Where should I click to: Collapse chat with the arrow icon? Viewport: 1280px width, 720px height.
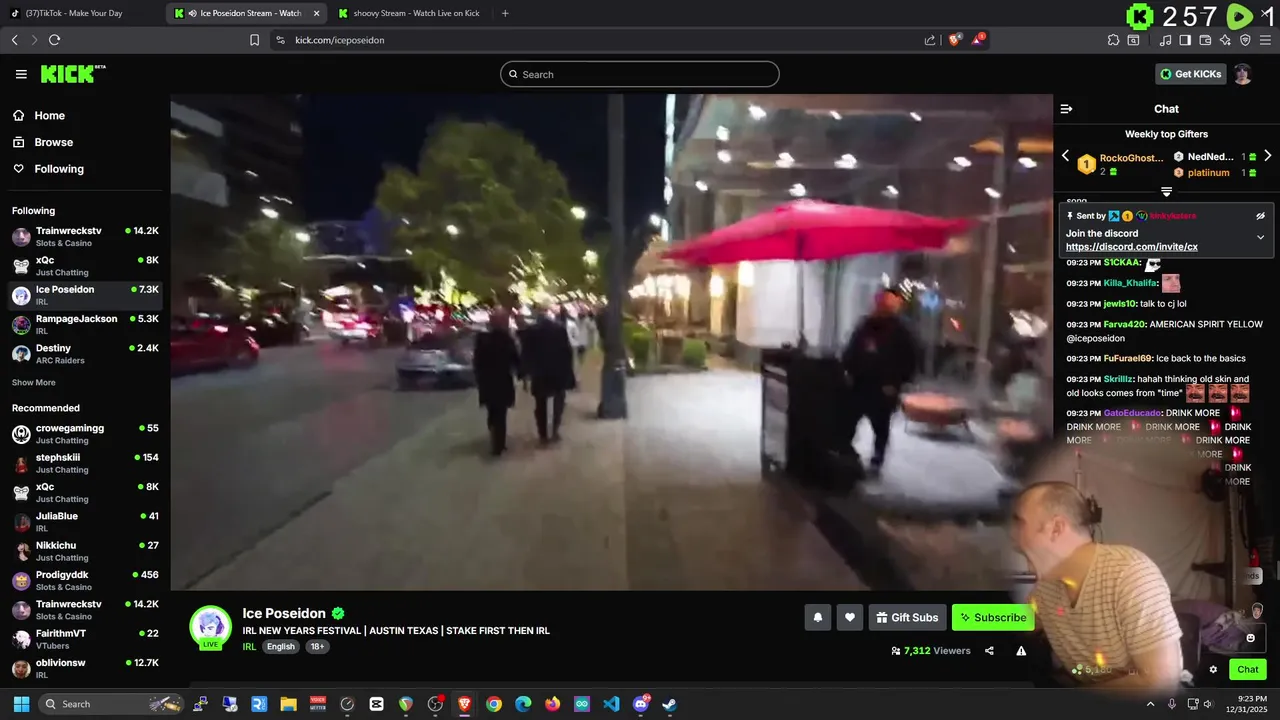click(1066, 109)
